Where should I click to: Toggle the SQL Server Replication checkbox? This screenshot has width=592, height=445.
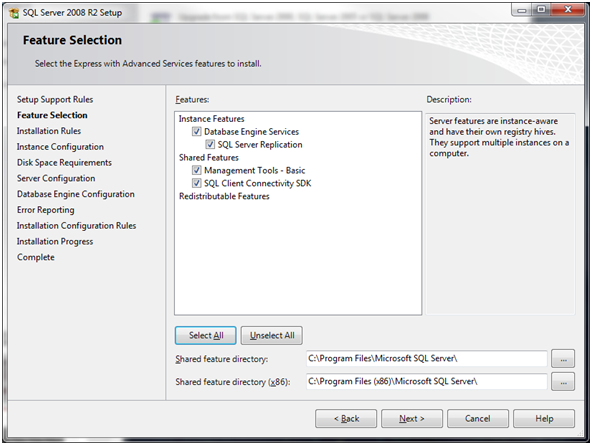click(210, 144)
